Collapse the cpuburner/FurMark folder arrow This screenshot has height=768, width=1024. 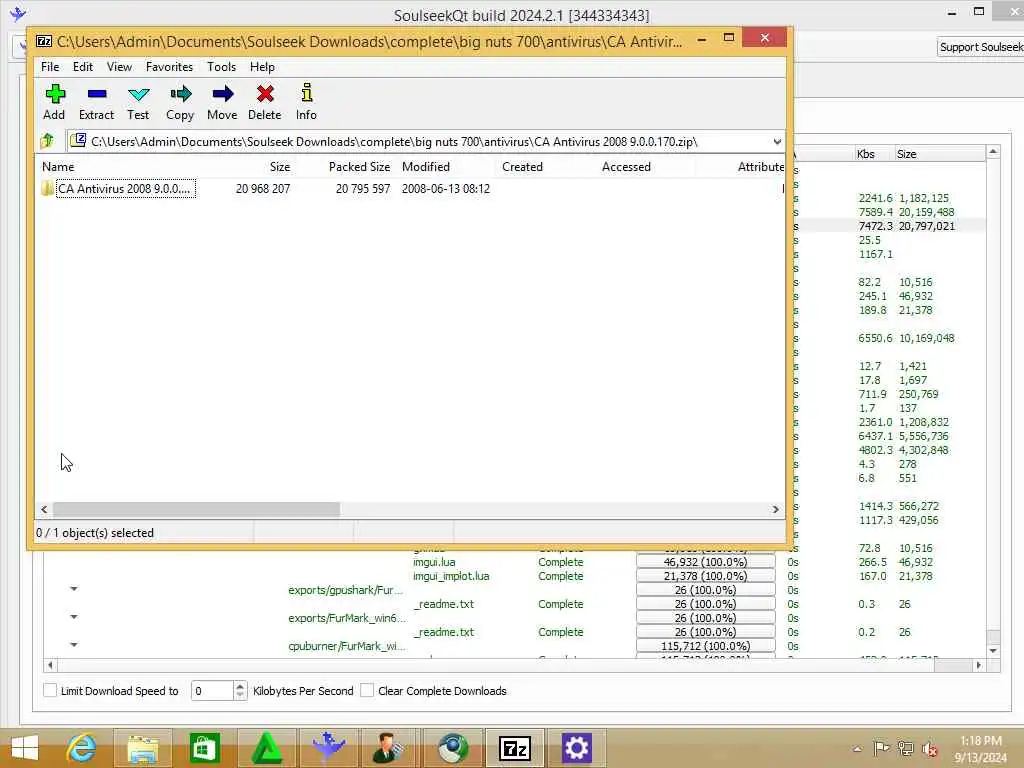[x=74, y=645]
